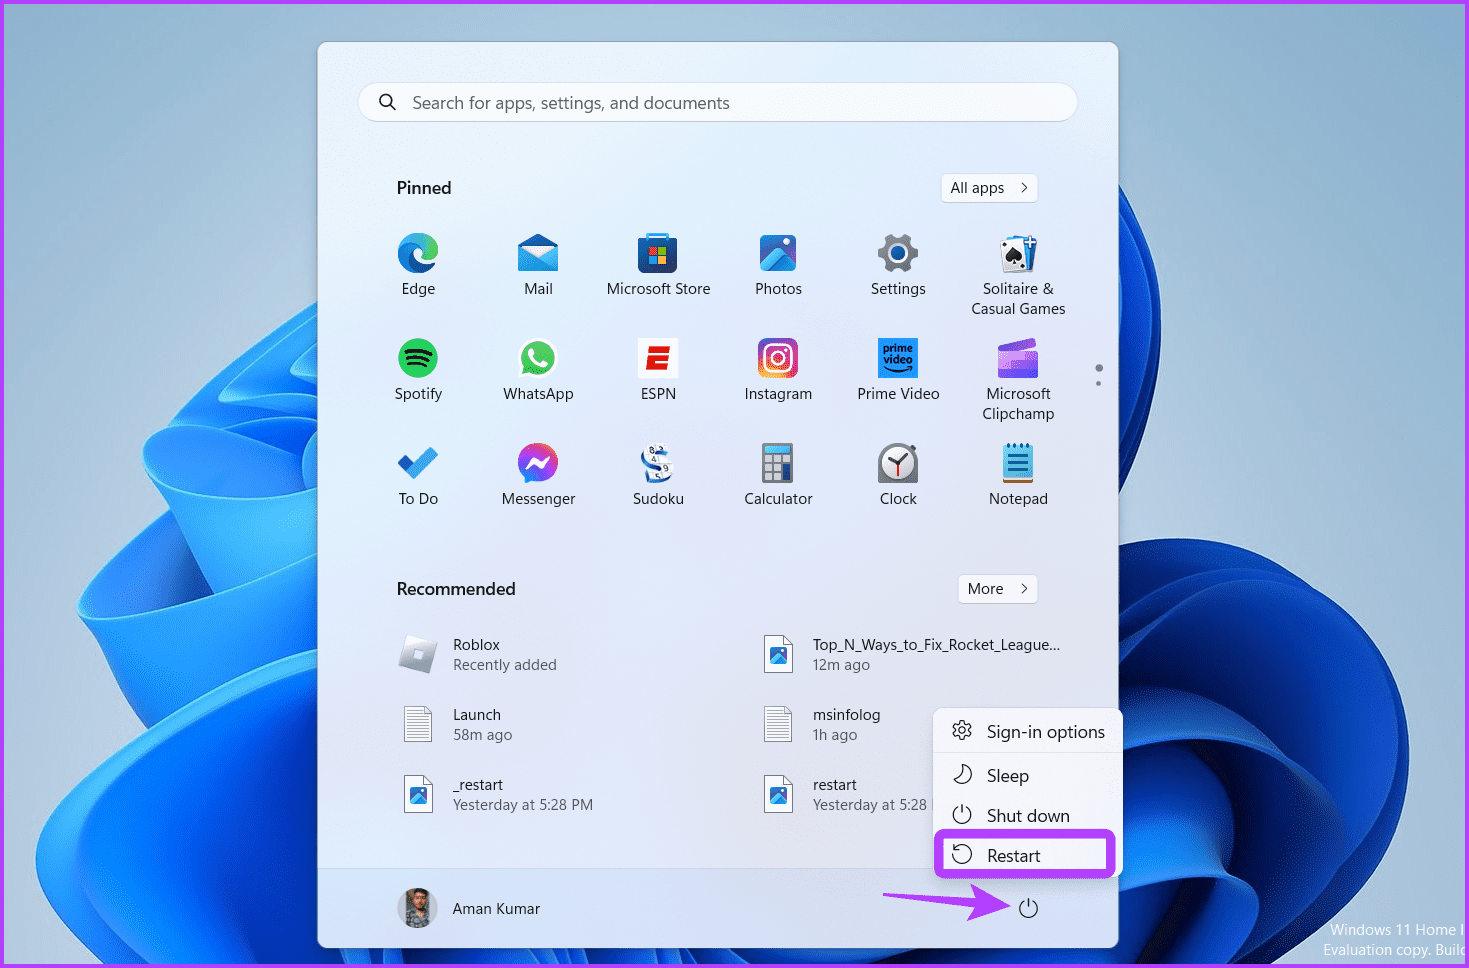Select Restart in the power menu
Viewport: 1469px width, 968px height.
pyautogui.click(x=1025, y=855)
